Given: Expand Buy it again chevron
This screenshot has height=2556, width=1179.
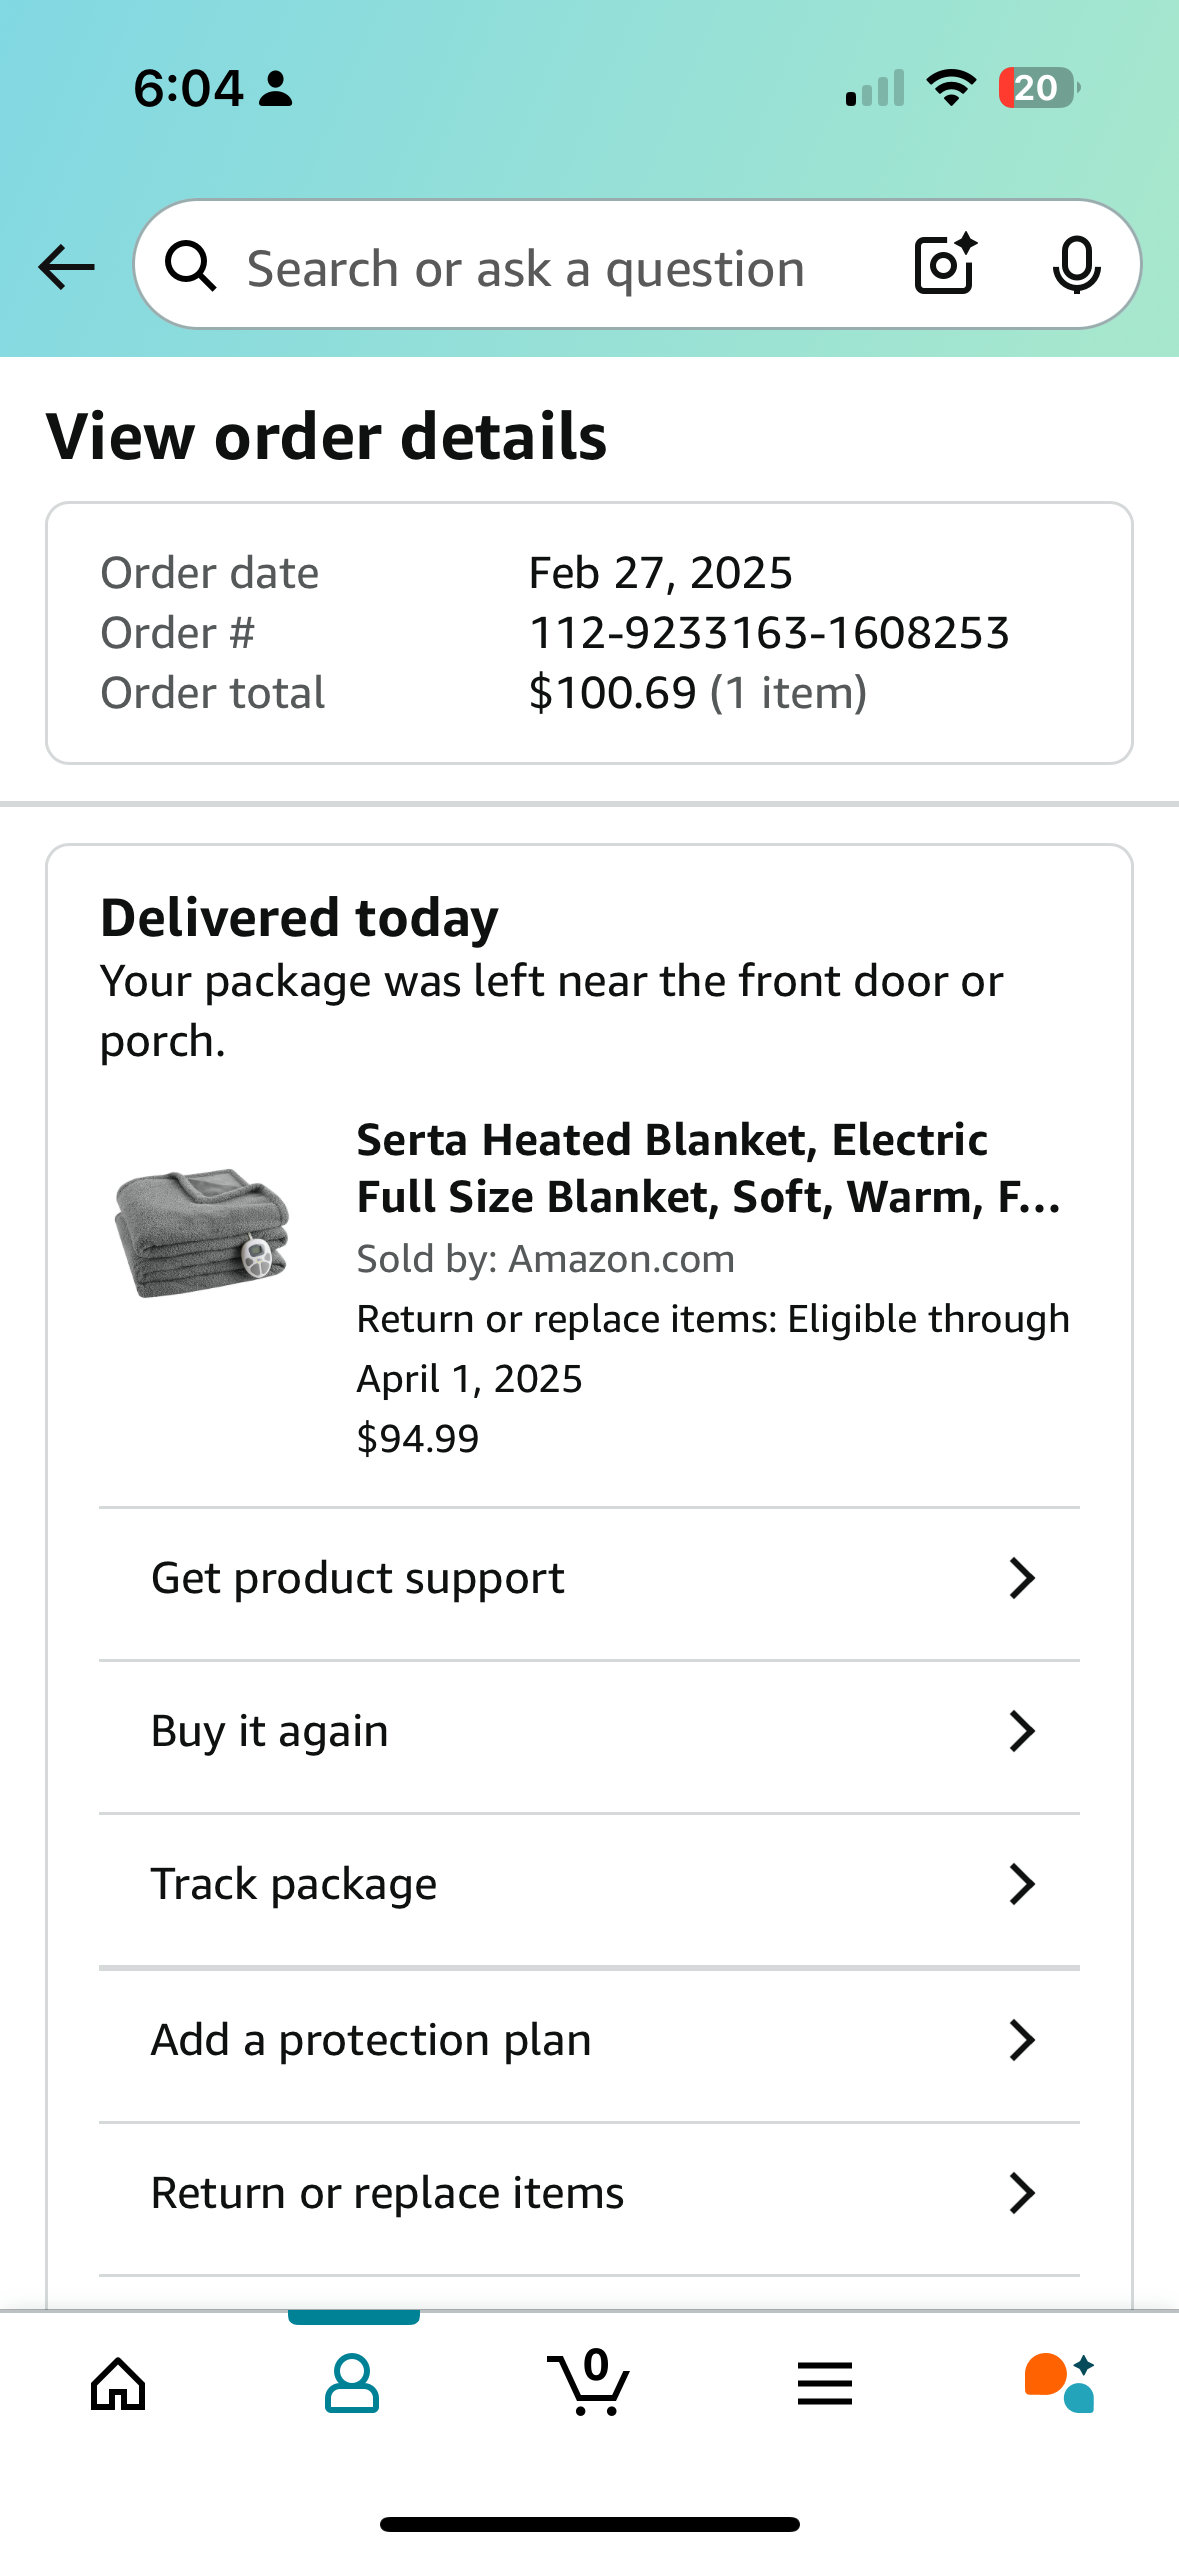Looking at the screenshot, I should pos(1022,1731).
